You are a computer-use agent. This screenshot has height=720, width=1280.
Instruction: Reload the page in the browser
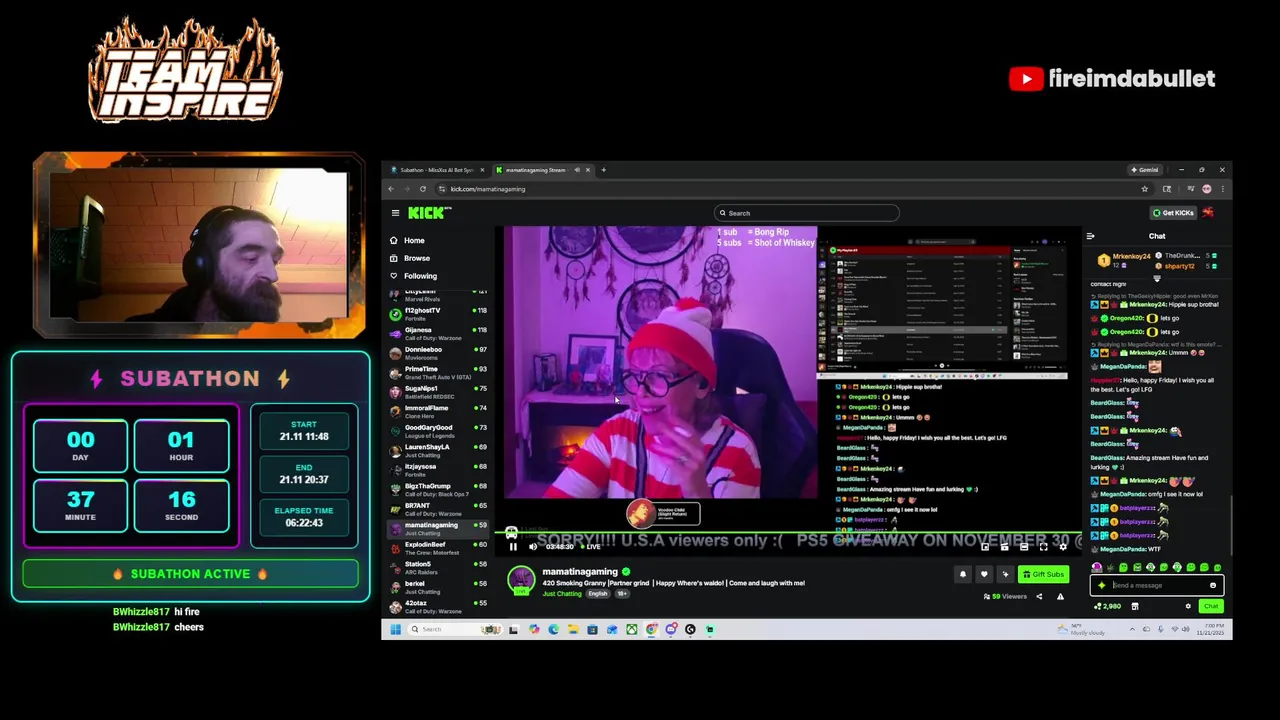[423, 189]
